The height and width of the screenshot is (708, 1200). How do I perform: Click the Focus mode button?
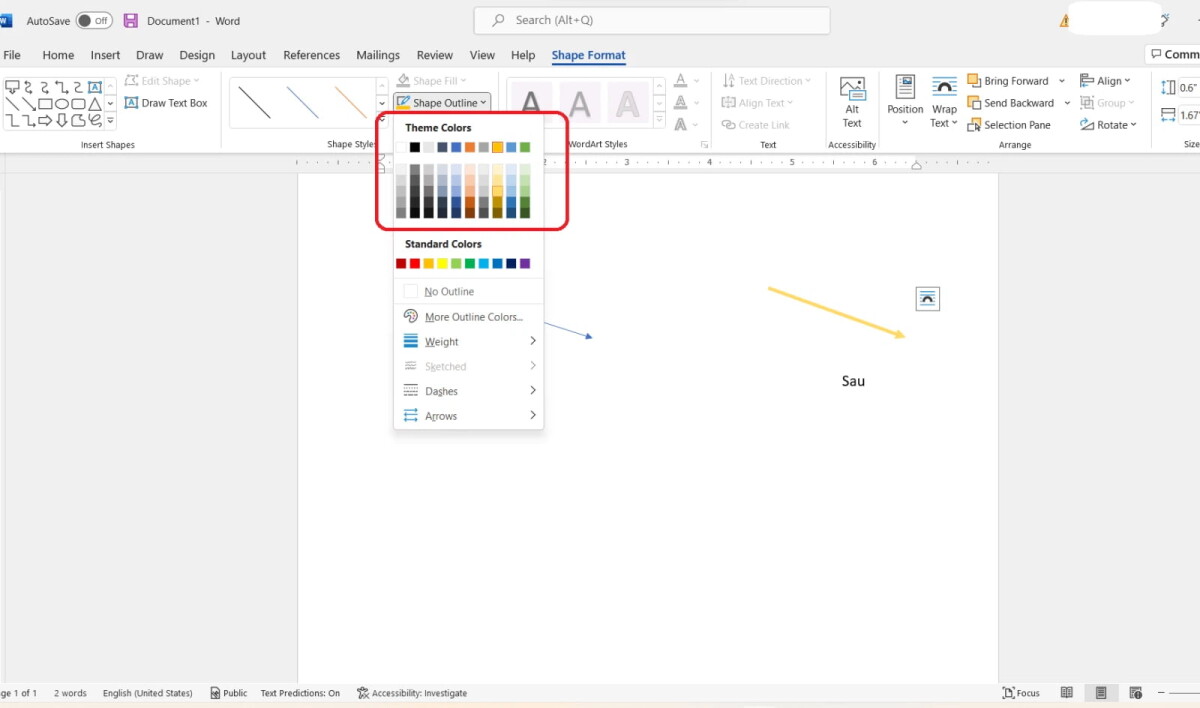(x=1021, y=693)
